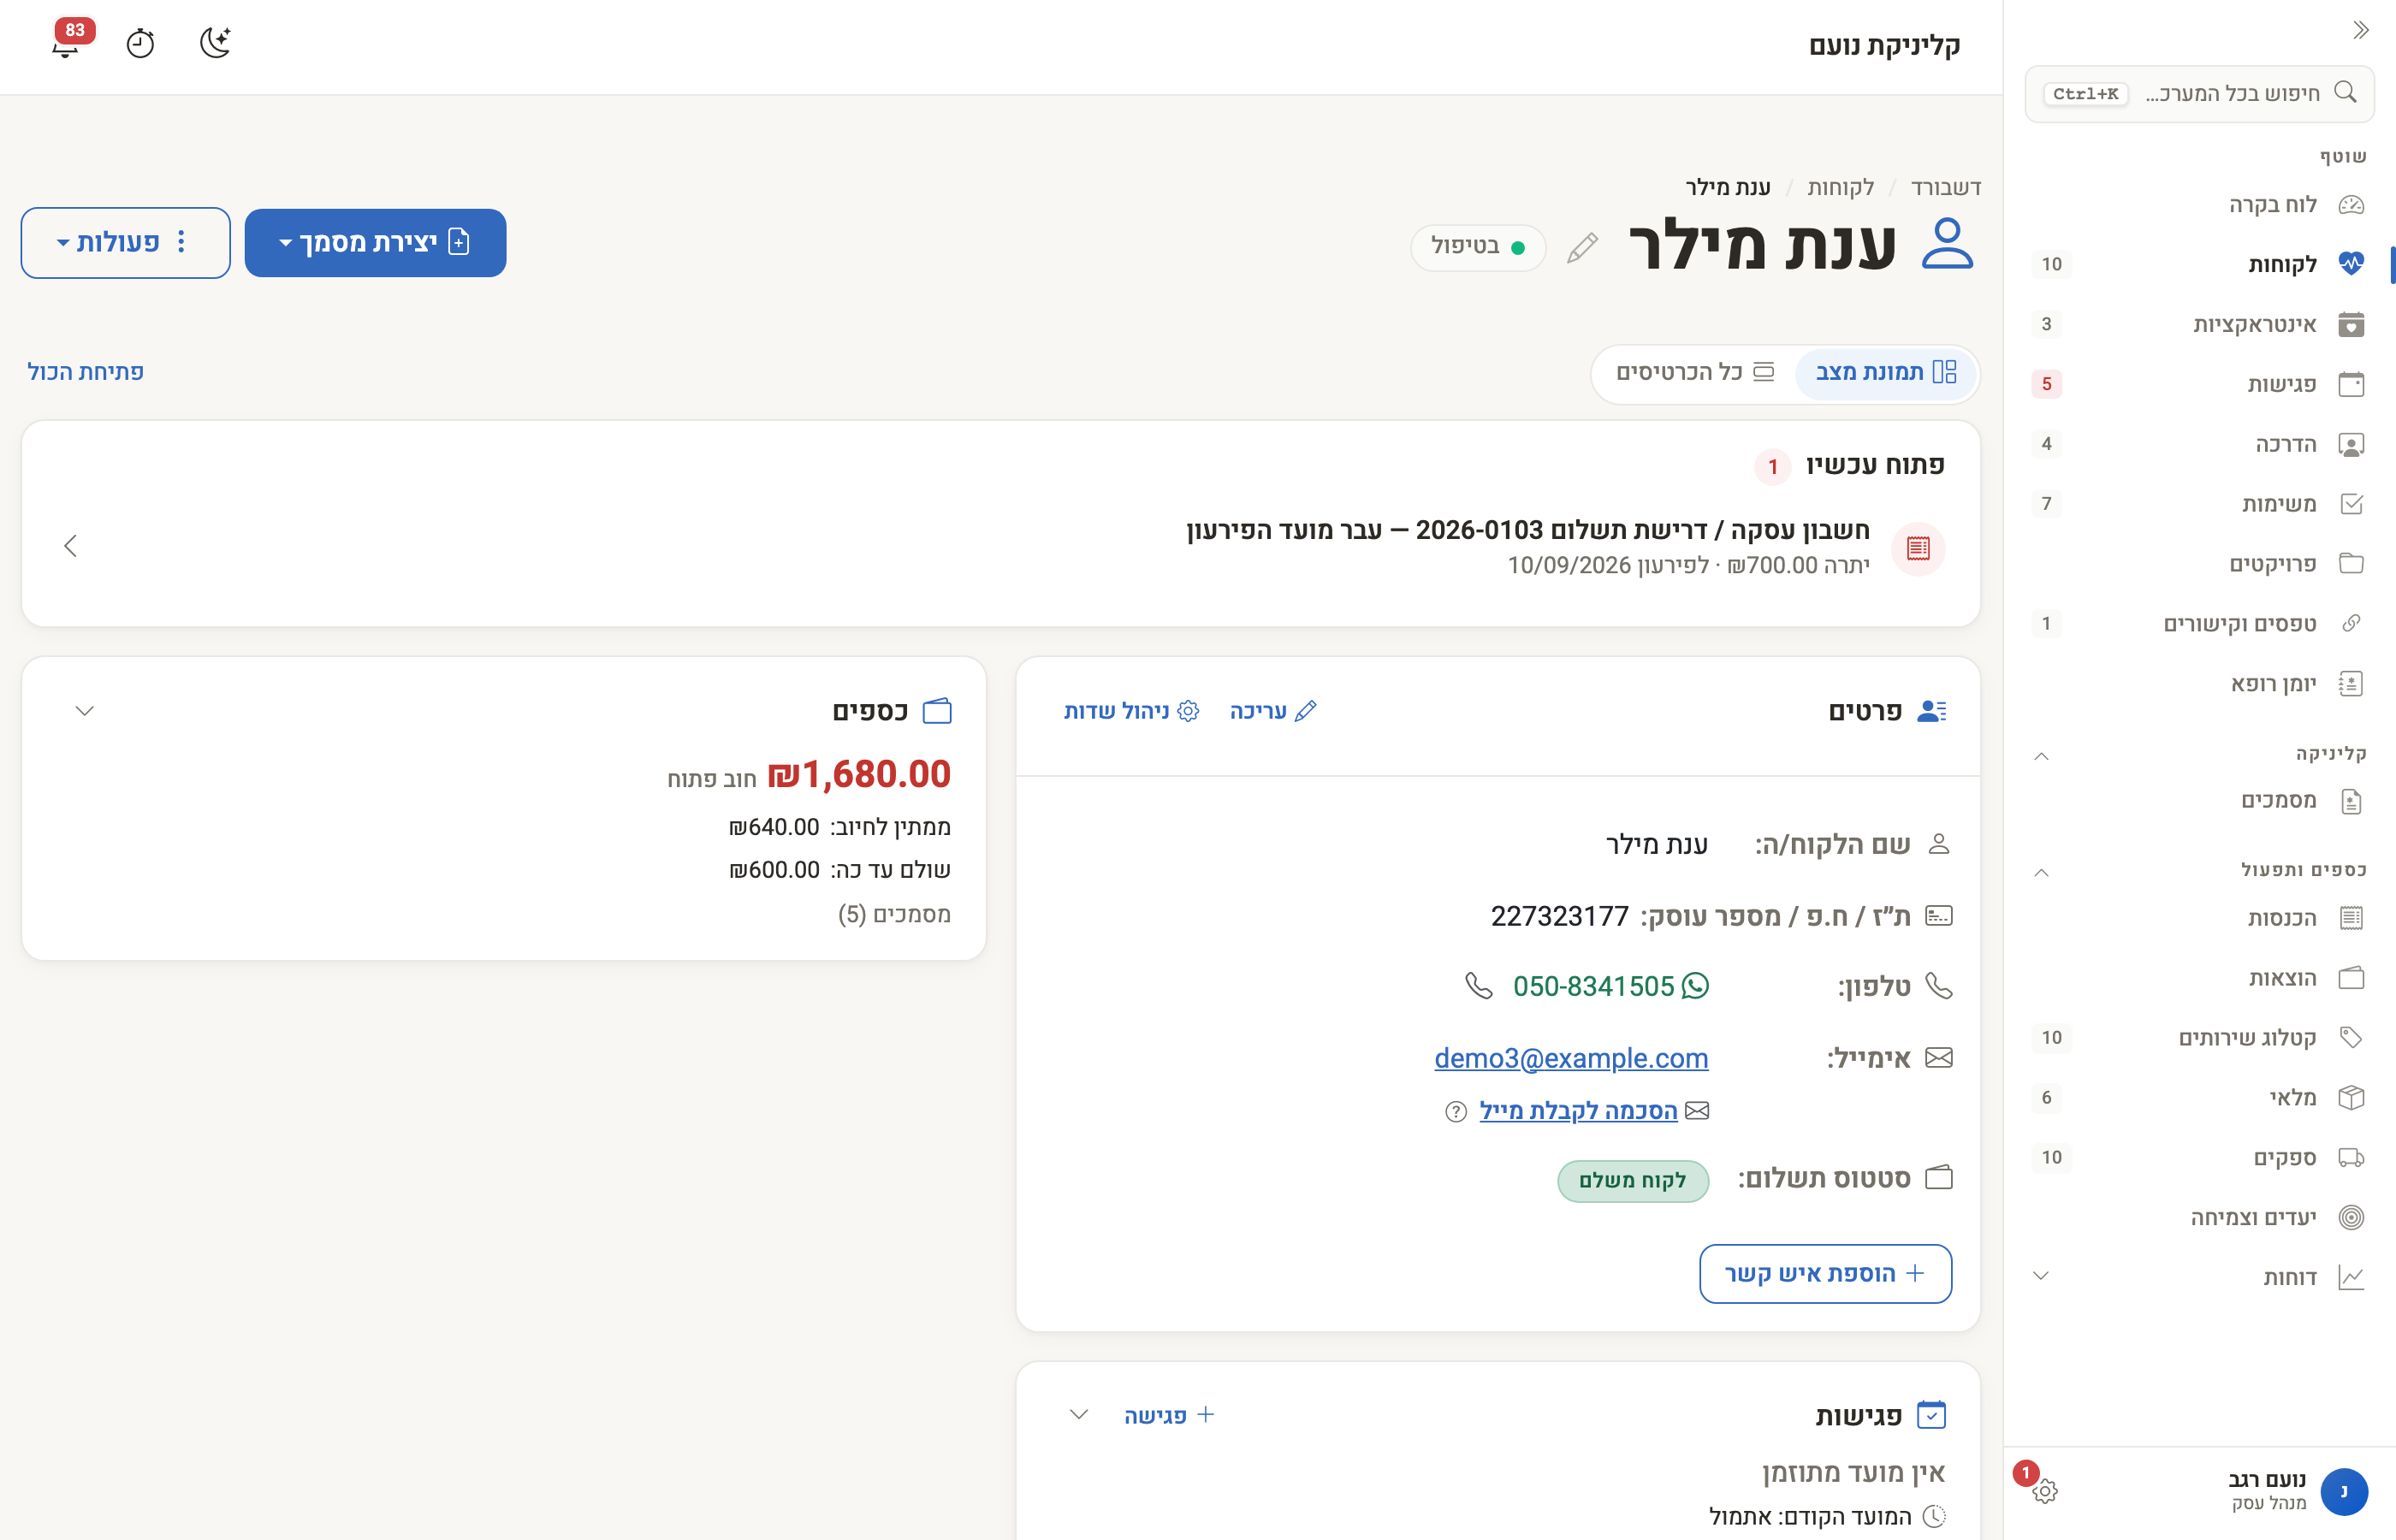Click the person icon next to client title

point(1948,245)
